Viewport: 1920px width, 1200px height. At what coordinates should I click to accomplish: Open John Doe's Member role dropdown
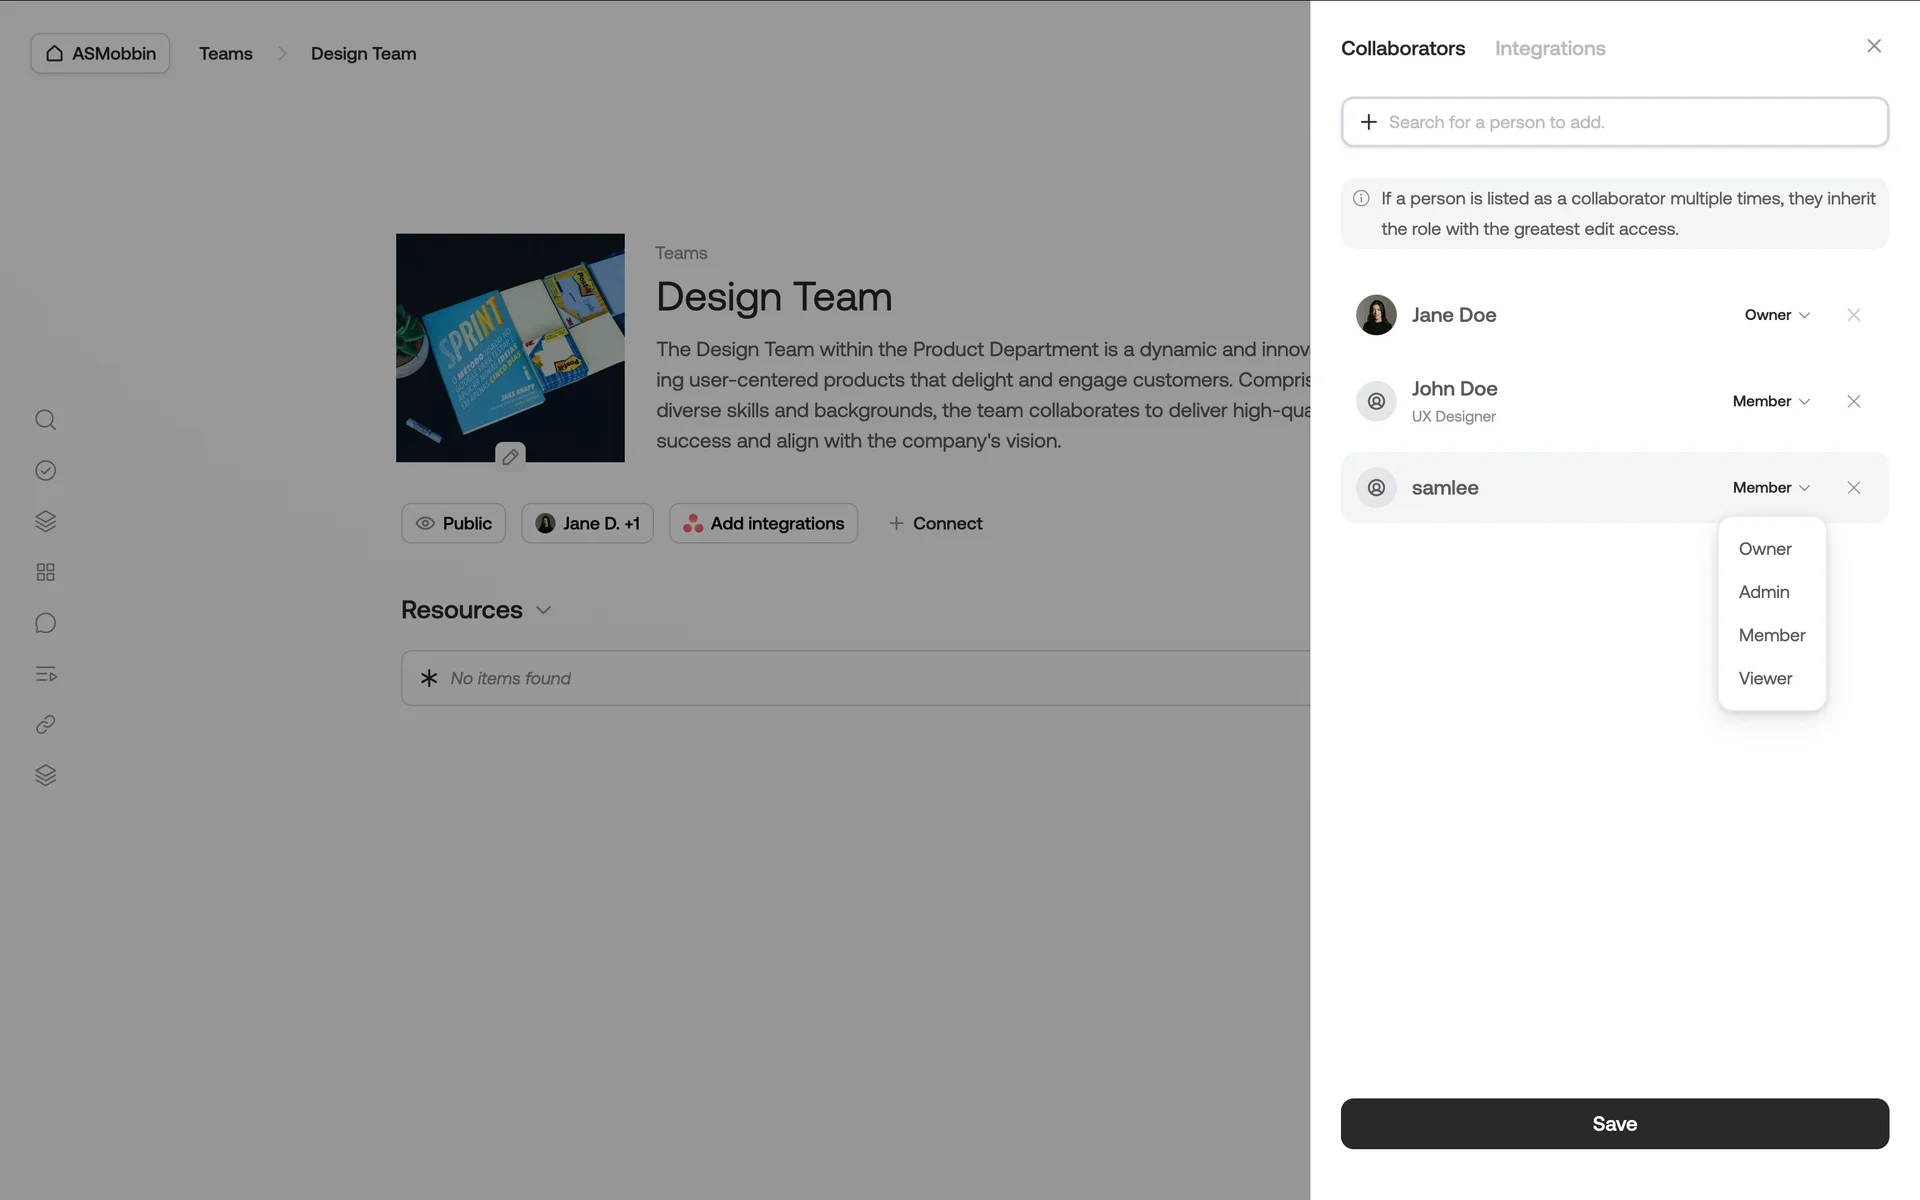[x=1771, y=401]
